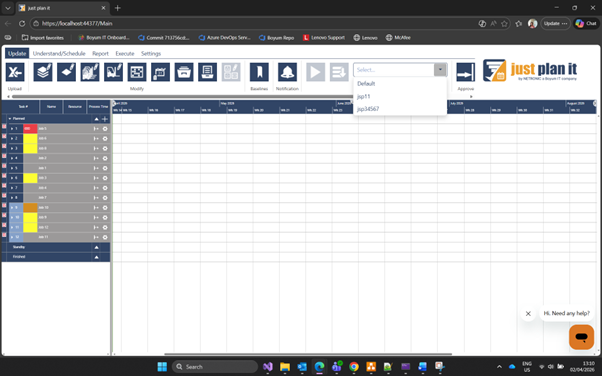Click the plus icon in the Planned header

coord(105,119)
